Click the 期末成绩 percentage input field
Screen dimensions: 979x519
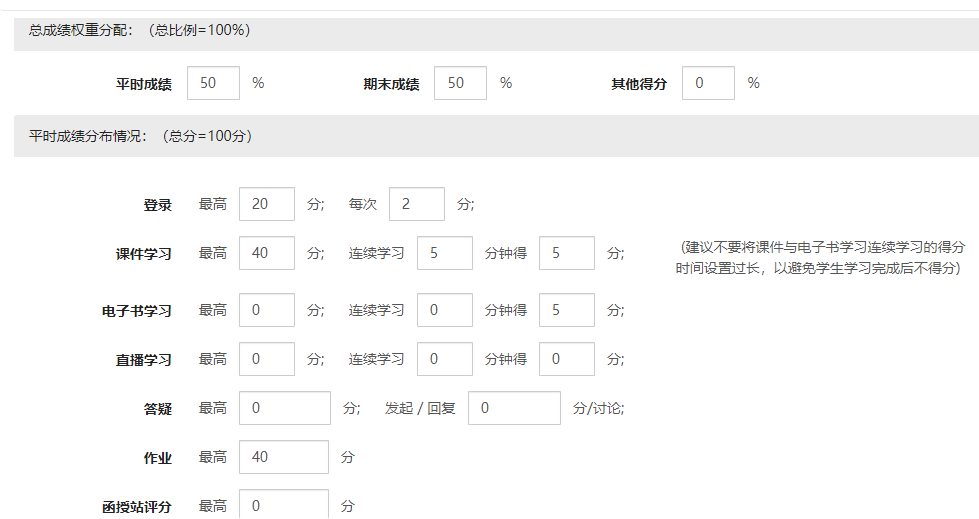tap(461, 83)
